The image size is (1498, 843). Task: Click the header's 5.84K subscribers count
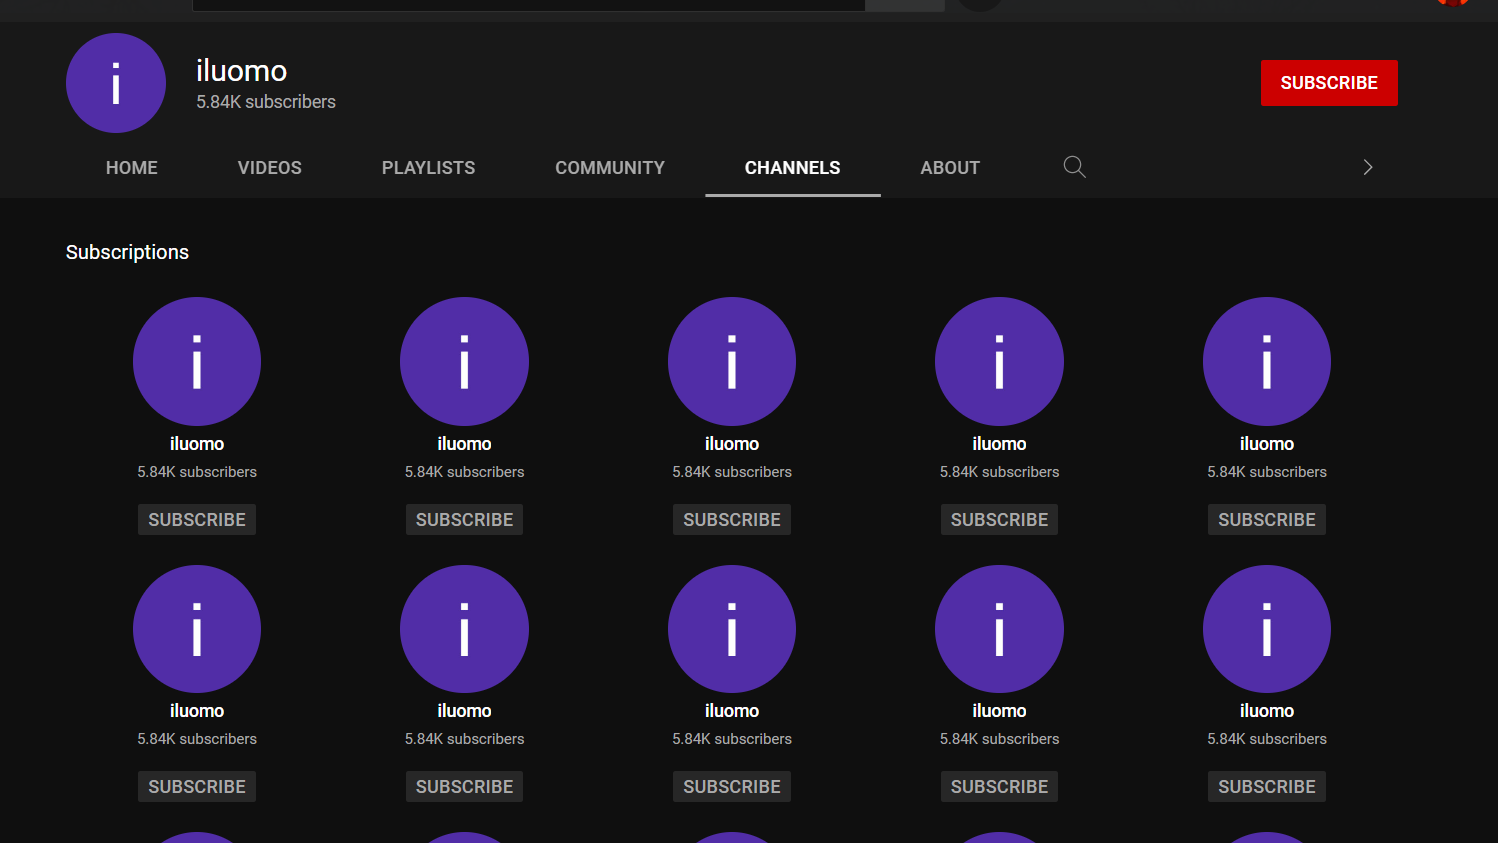(x=266, y=102)
